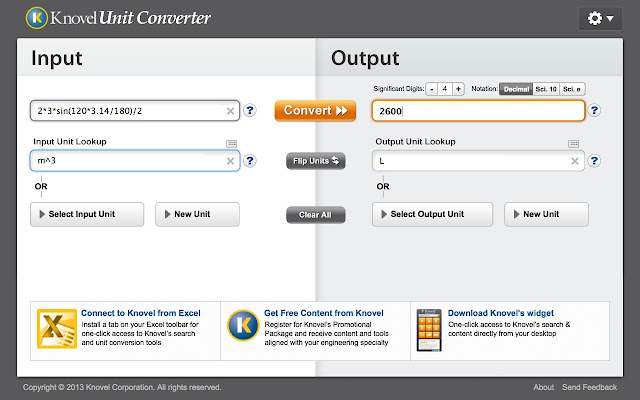This screenshot has height=400, width=640.
Task: Open Get Free Content from Knovel link
Action: (324, 313)
